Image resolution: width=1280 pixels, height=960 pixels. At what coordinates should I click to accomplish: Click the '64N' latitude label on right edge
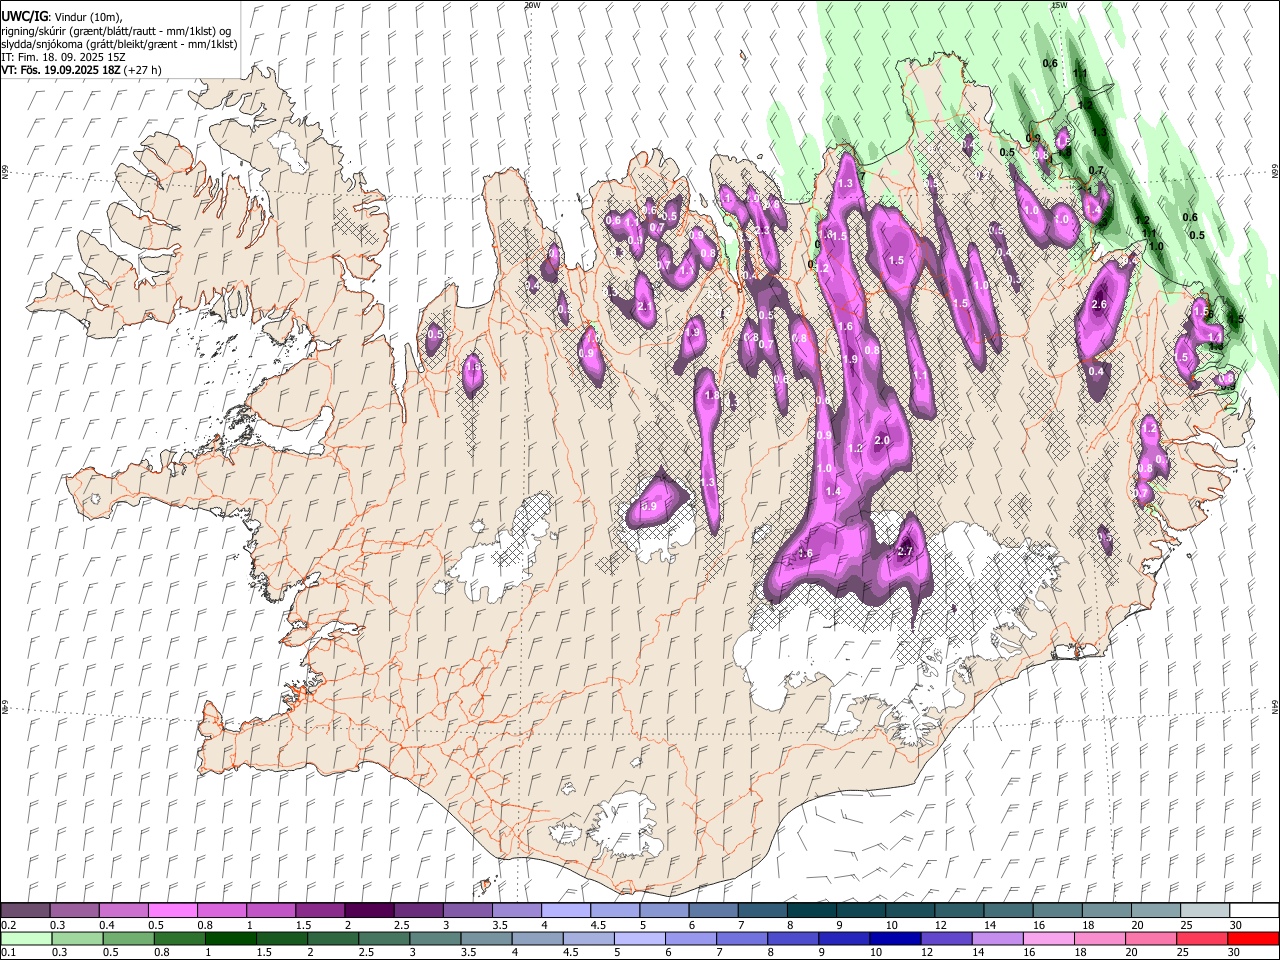tap(1275, 706)
